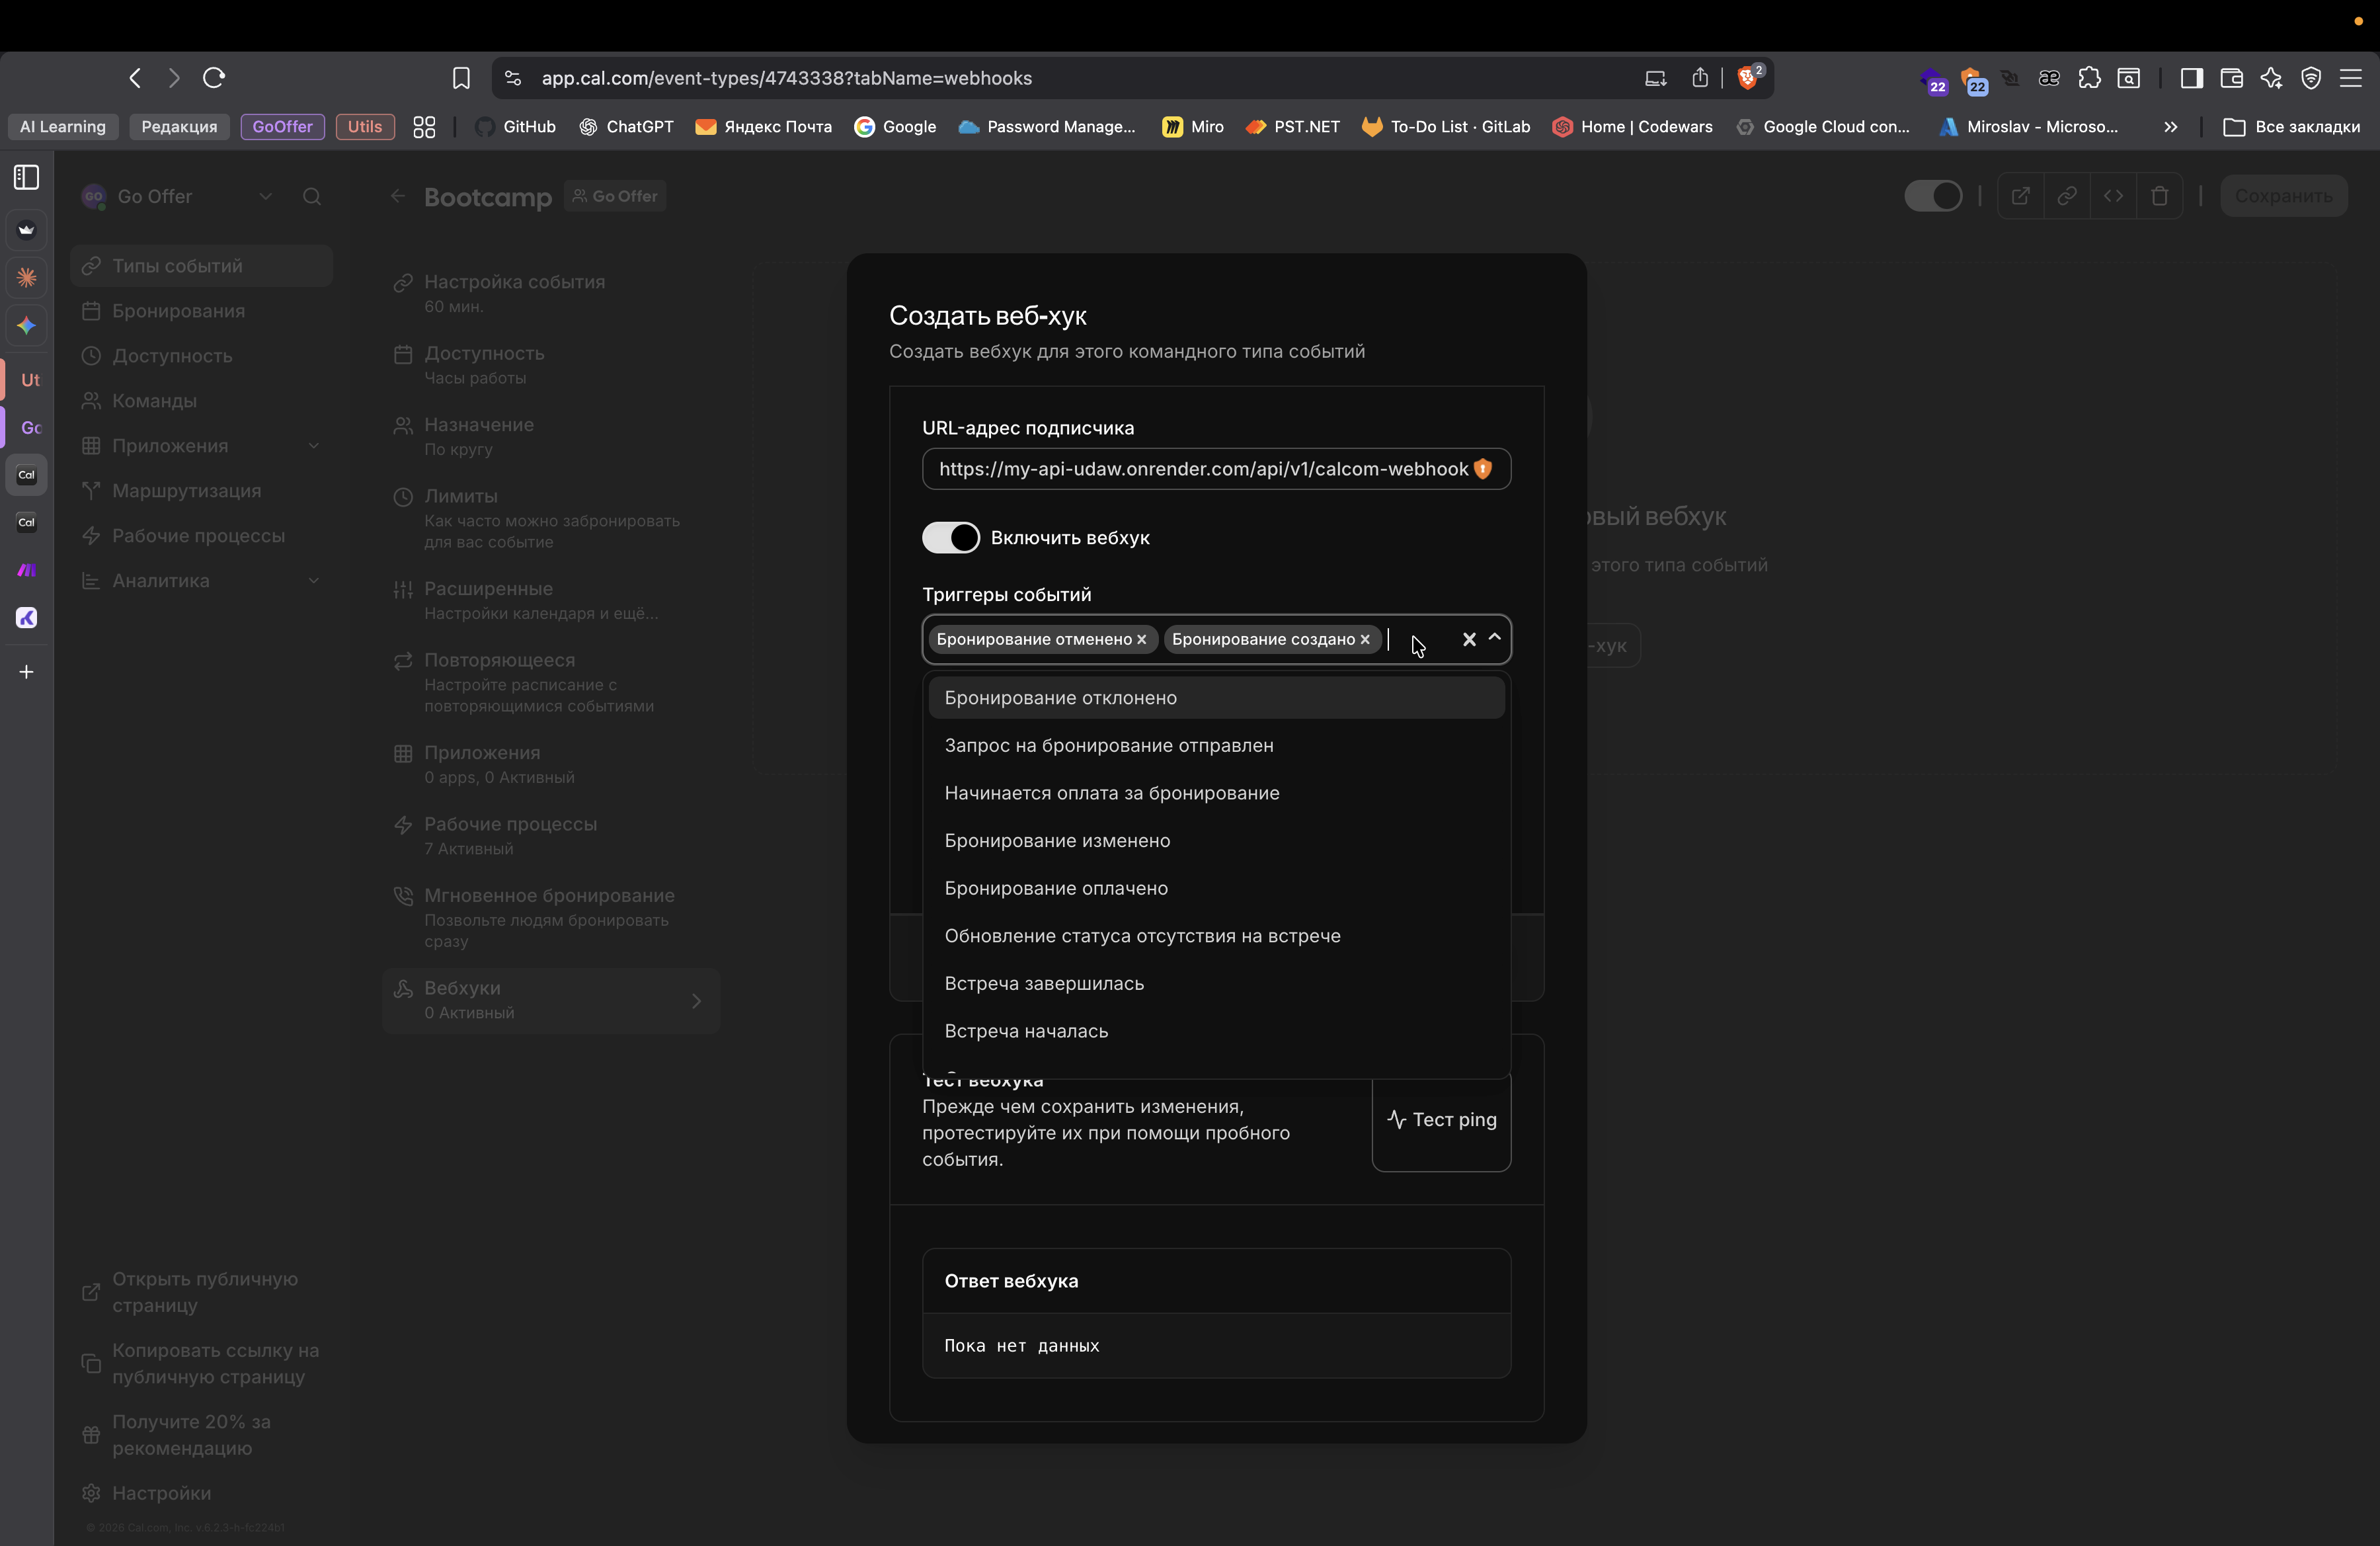The width and height of the screenshot is (2380, 1546).
Task: Show more bookmarks via chevron overflow
Action: click(2170, 127)
